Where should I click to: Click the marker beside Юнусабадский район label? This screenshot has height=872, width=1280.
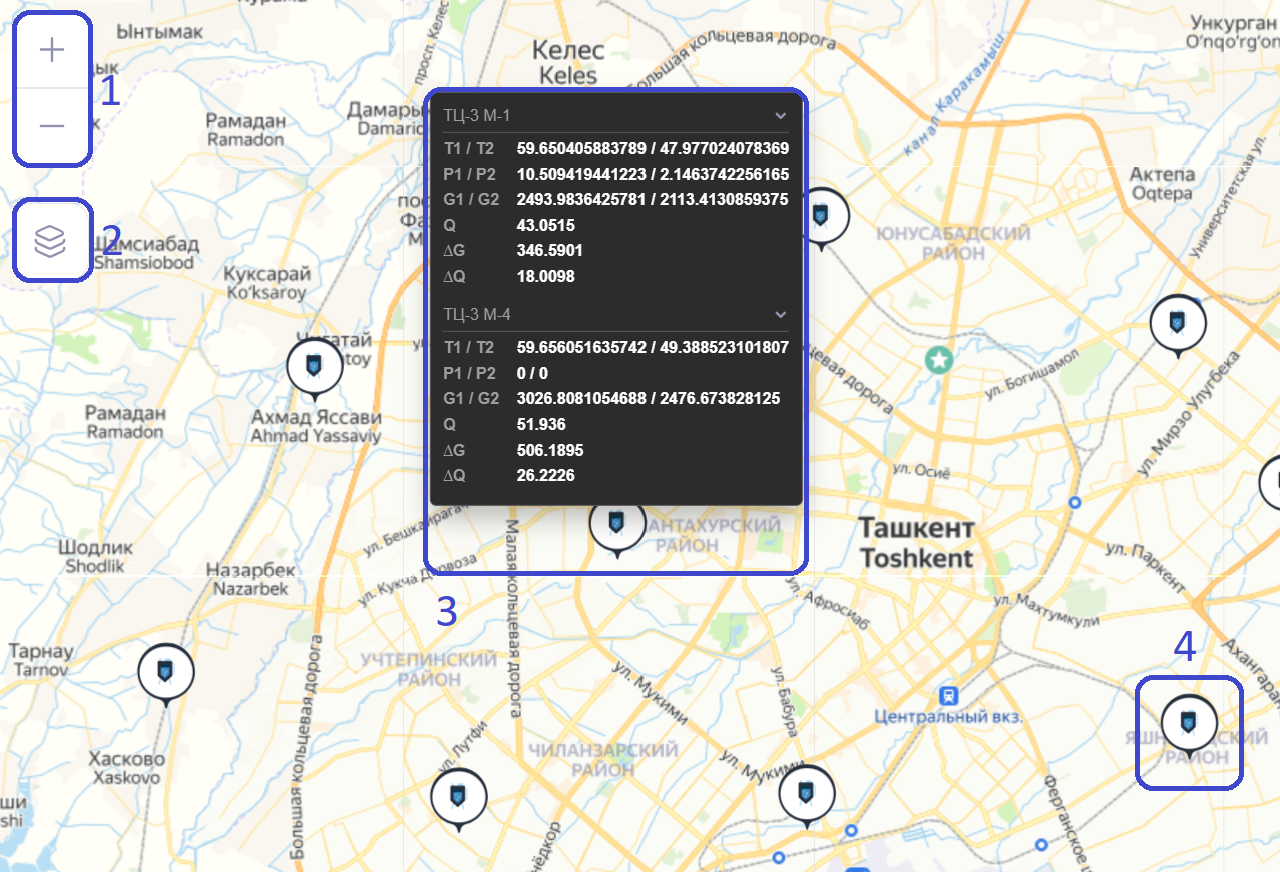821,215
